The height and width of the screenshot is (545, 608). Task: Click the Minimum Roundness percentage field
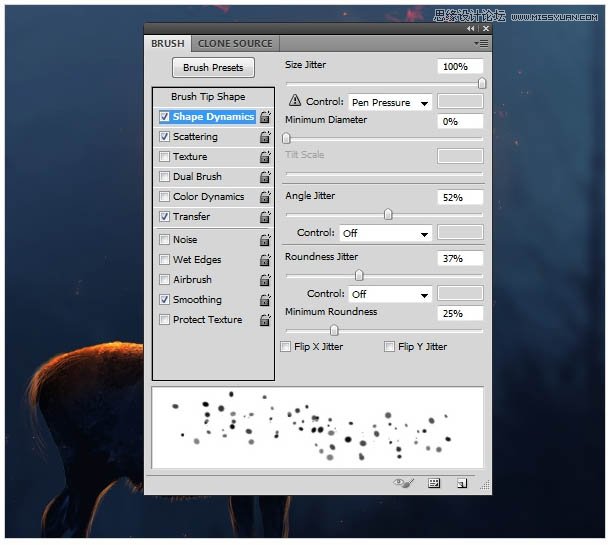pos(460,314)
